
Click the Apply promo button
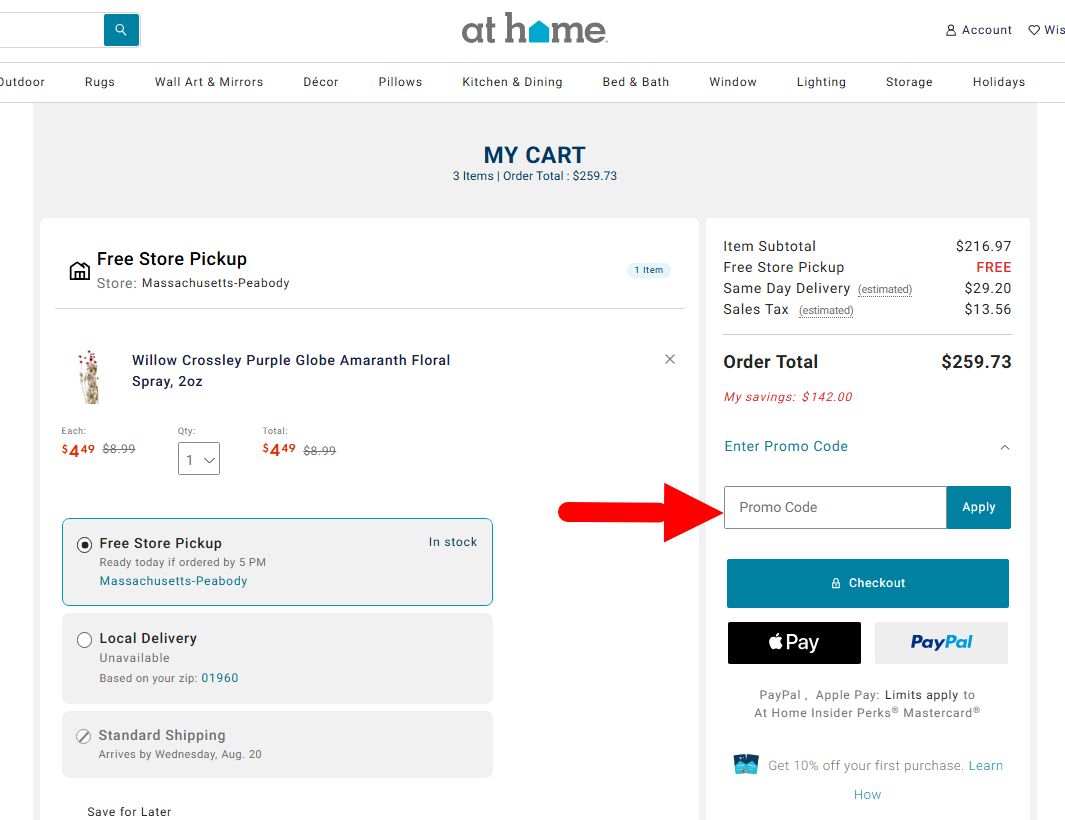tap(978, 507)
